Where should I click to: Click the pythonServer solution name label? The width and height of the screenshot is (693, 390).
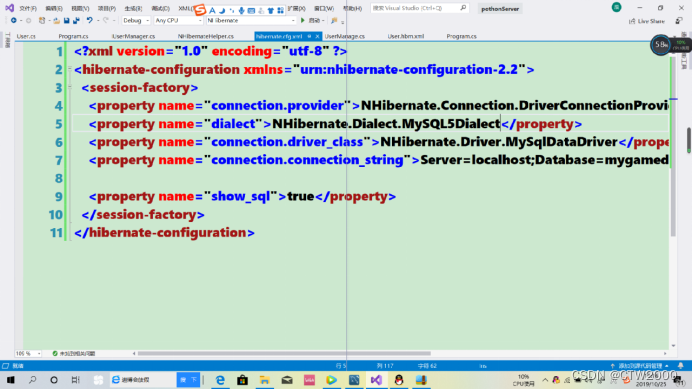click(500, 8)
